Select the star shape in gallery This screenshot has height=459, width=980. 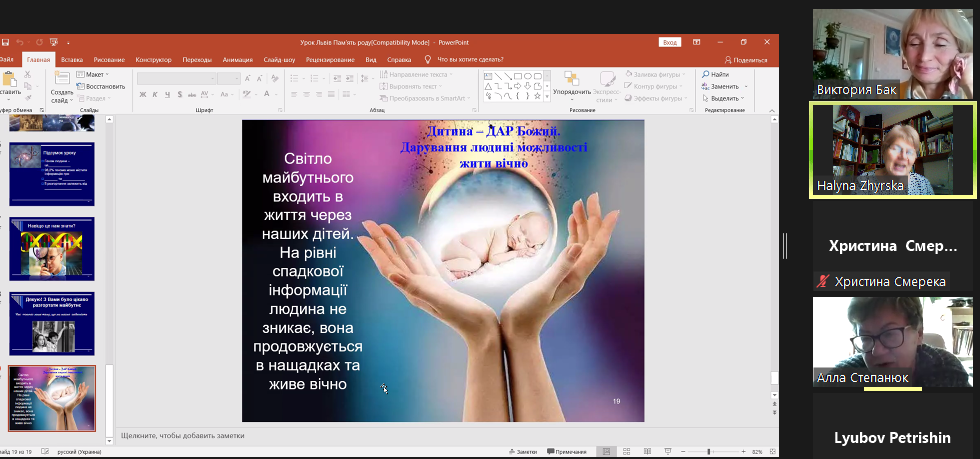tap(538, 96)
